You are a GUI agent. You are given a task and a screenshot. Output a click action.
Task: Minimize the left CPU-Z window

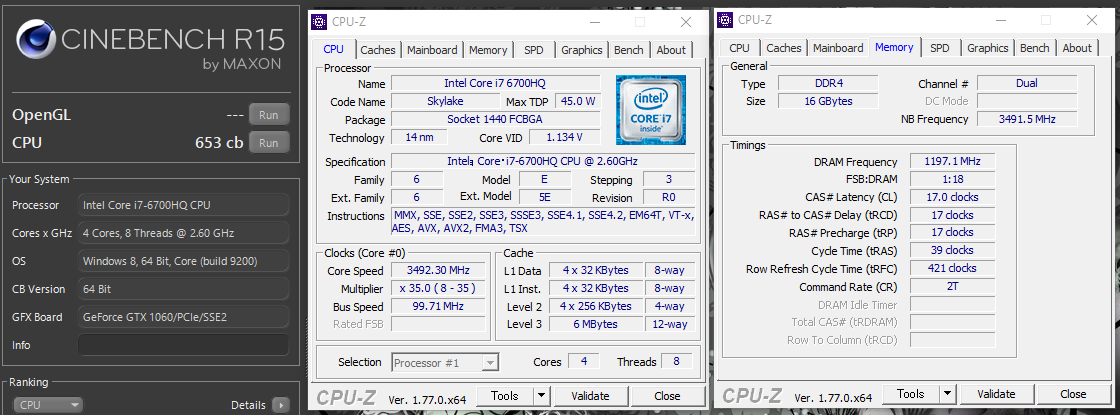click(x=594, y=22)
